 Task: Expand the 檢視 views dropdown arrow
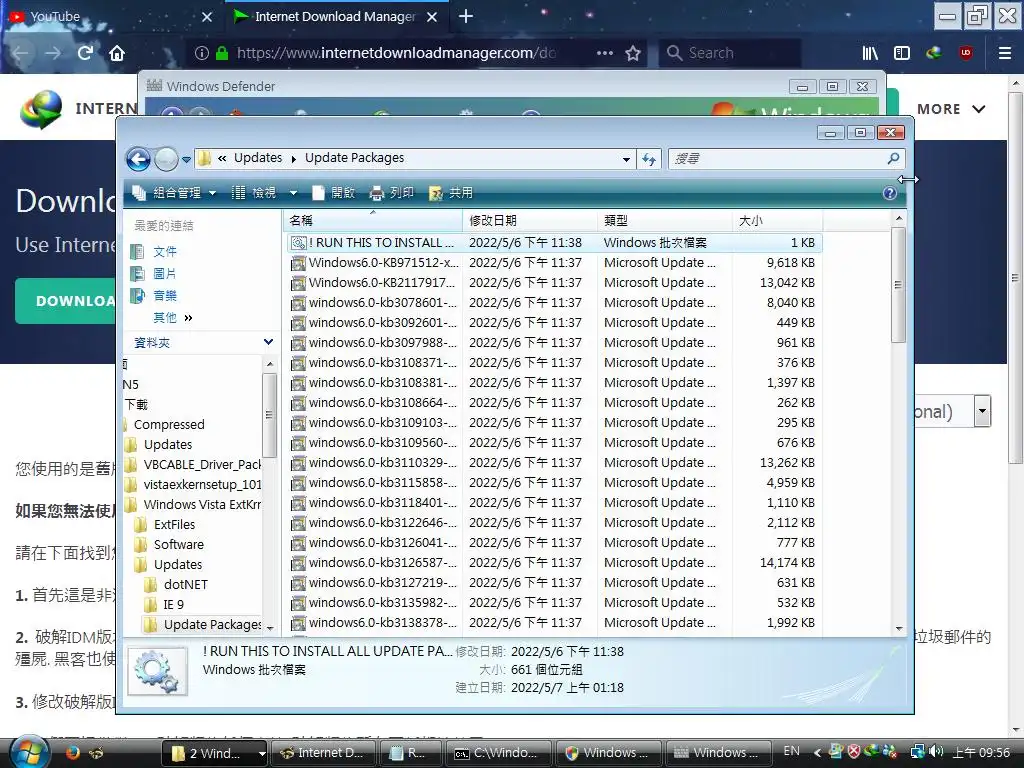pyautogui.click(x=293, y=193)
